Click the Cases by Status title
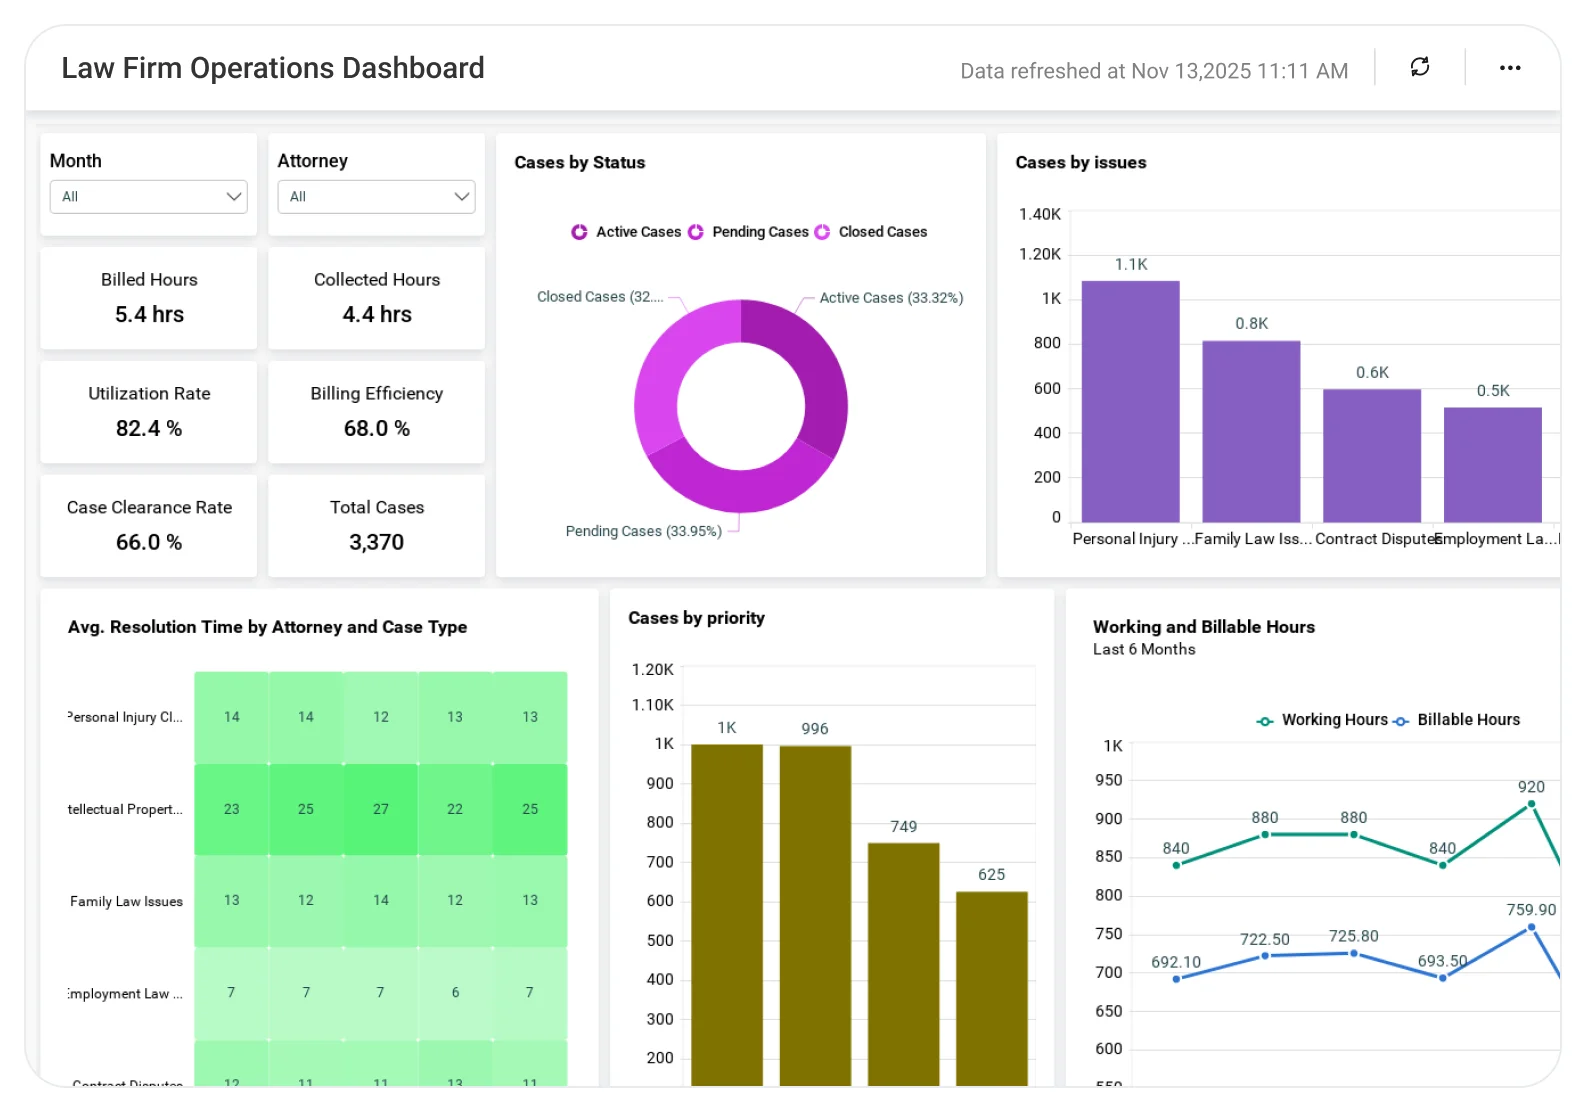Screen dimensions: 1586x1112 pos(579,162)
